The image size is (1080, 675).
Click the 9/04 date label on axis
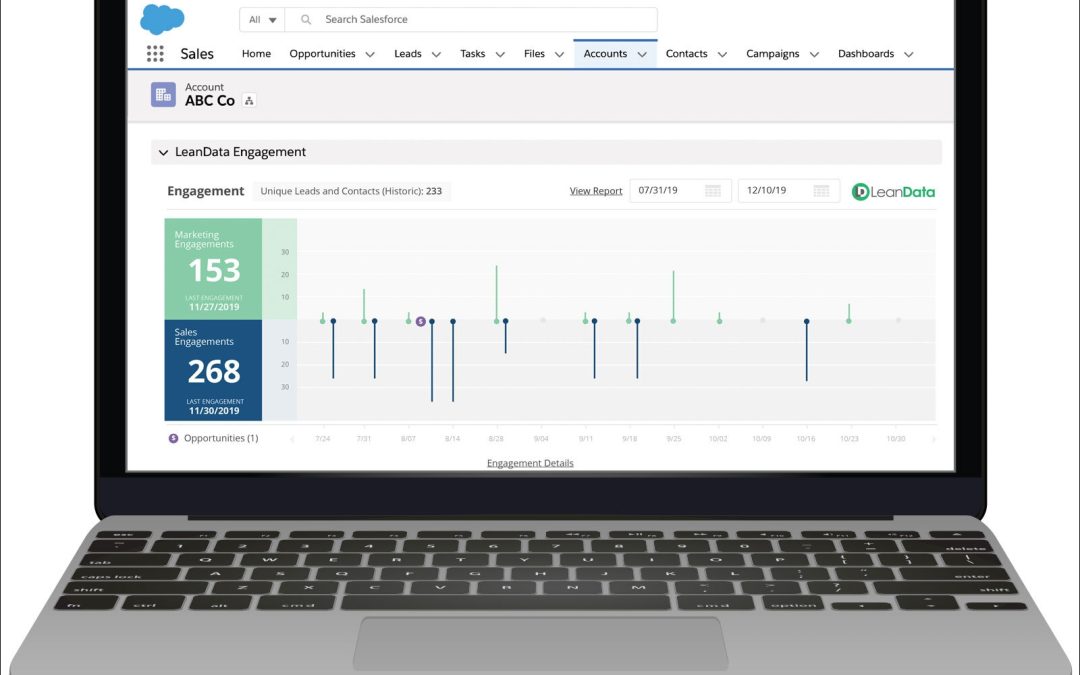[x=541, y=439]
